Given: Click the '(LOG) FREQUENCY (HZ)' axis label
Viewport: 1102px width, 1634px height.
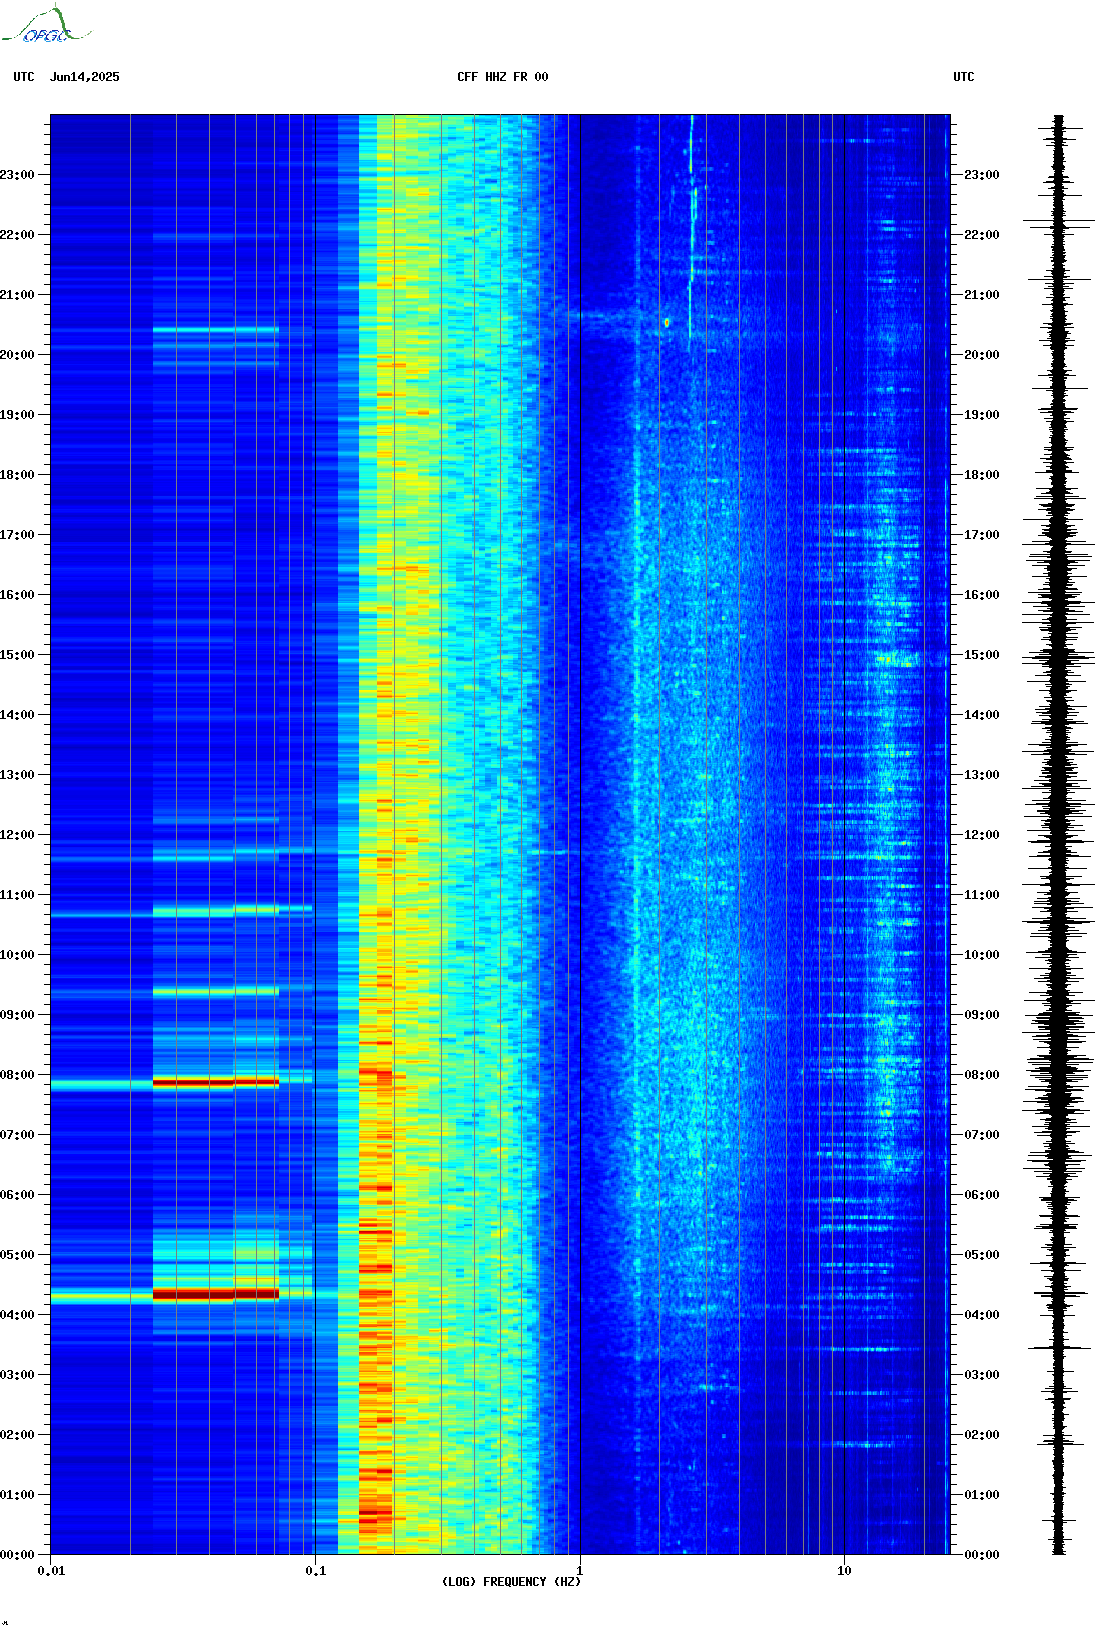Looking at the screenshot, I should pyautogui.click(x=511, y=1582).
